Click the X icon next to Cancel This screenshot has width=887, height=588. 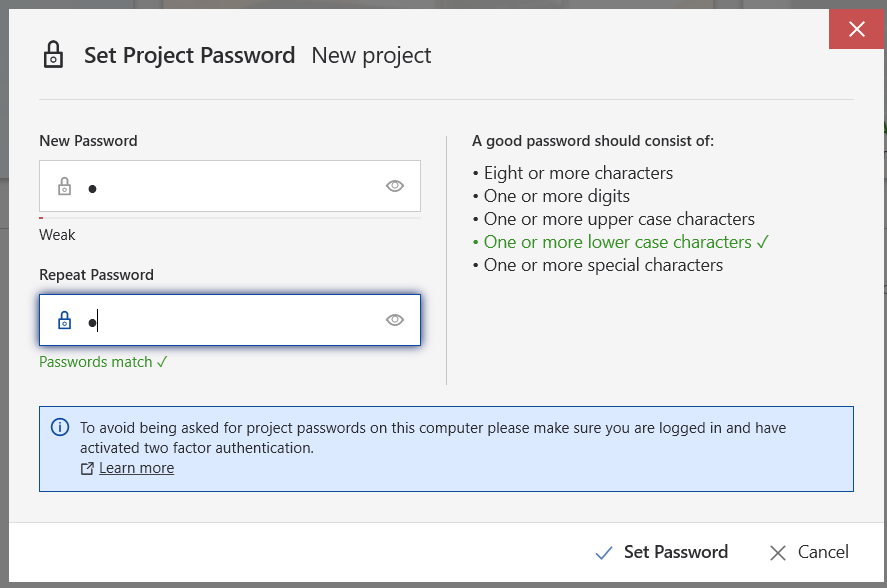click(x=778, y=553)
